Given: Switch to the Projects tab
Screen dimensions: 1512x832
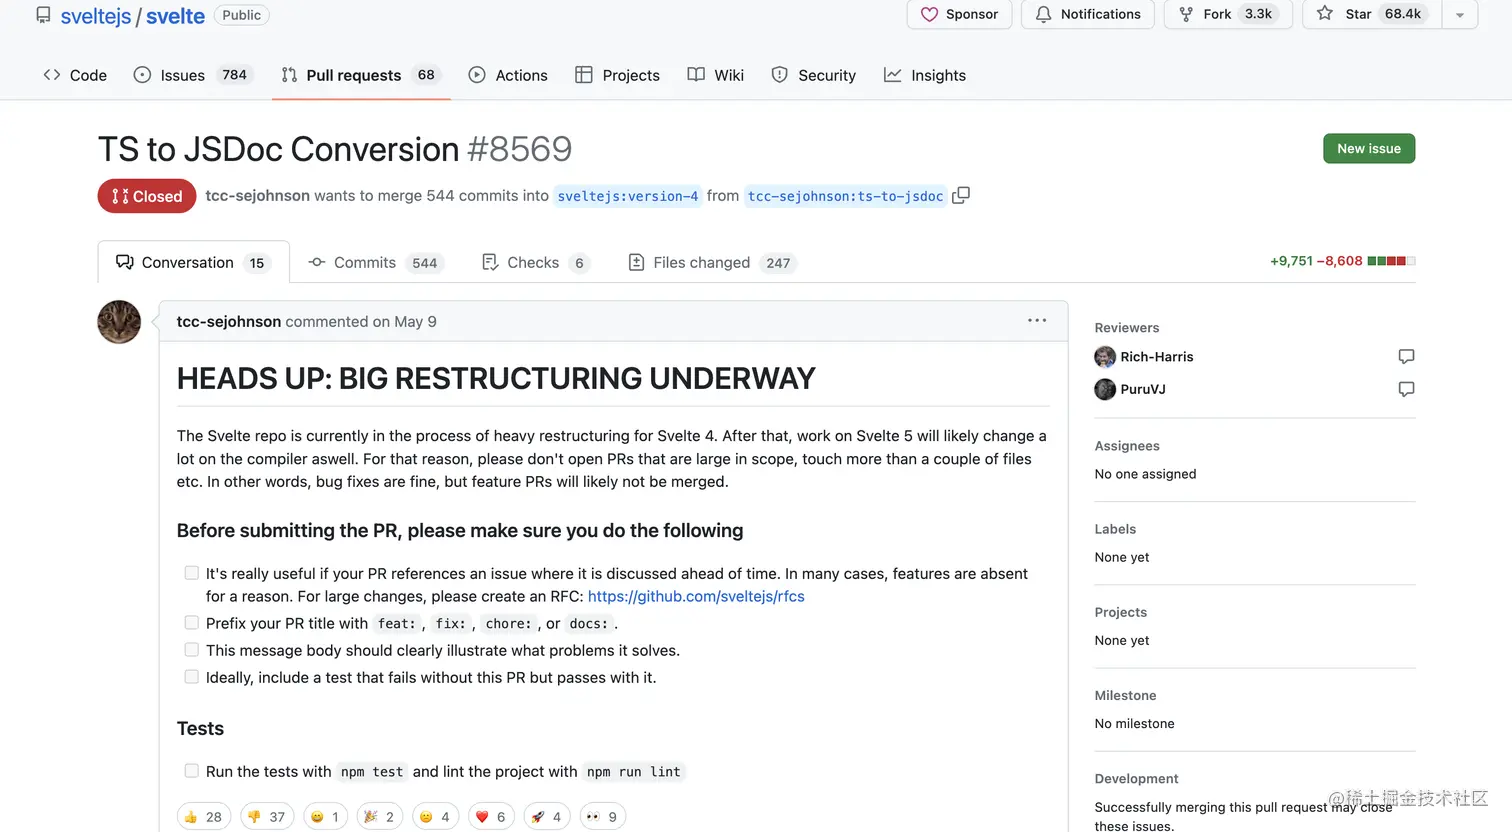Looking at the screenshot, I should [618, 75].
